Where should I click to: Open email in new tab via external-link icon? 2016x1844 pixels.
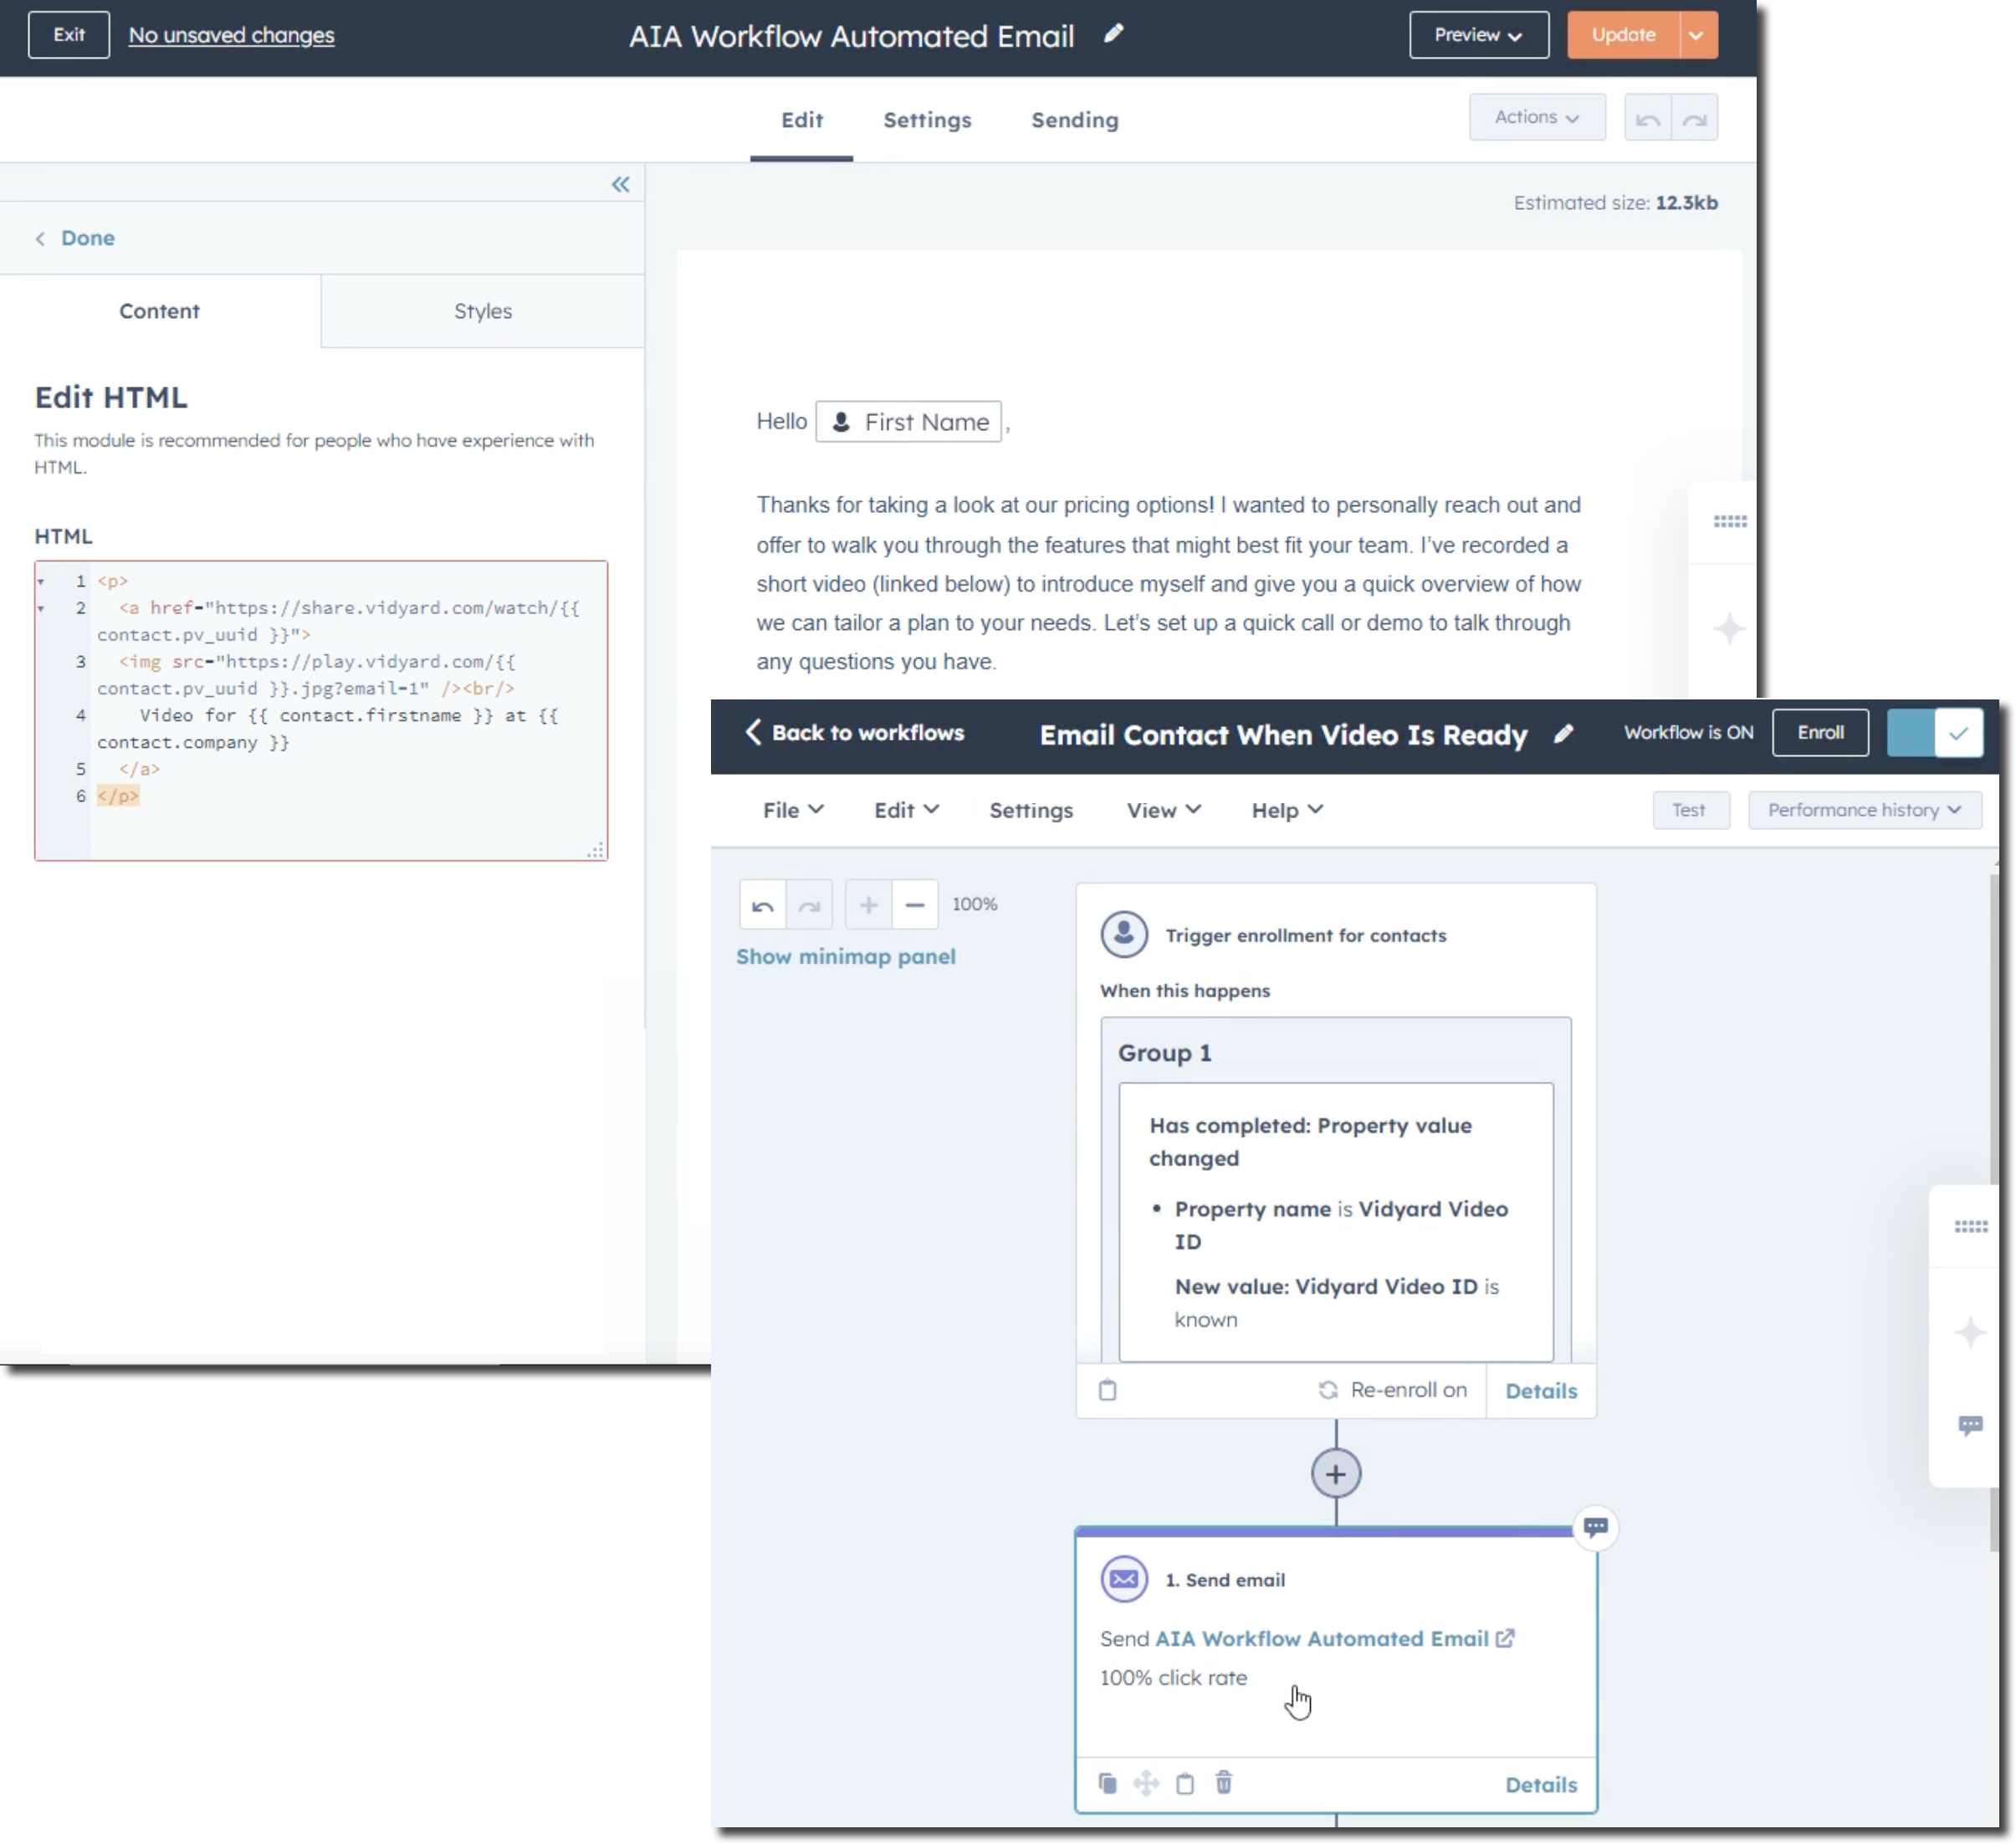pyautogui.click(x=1504, y=1638)
